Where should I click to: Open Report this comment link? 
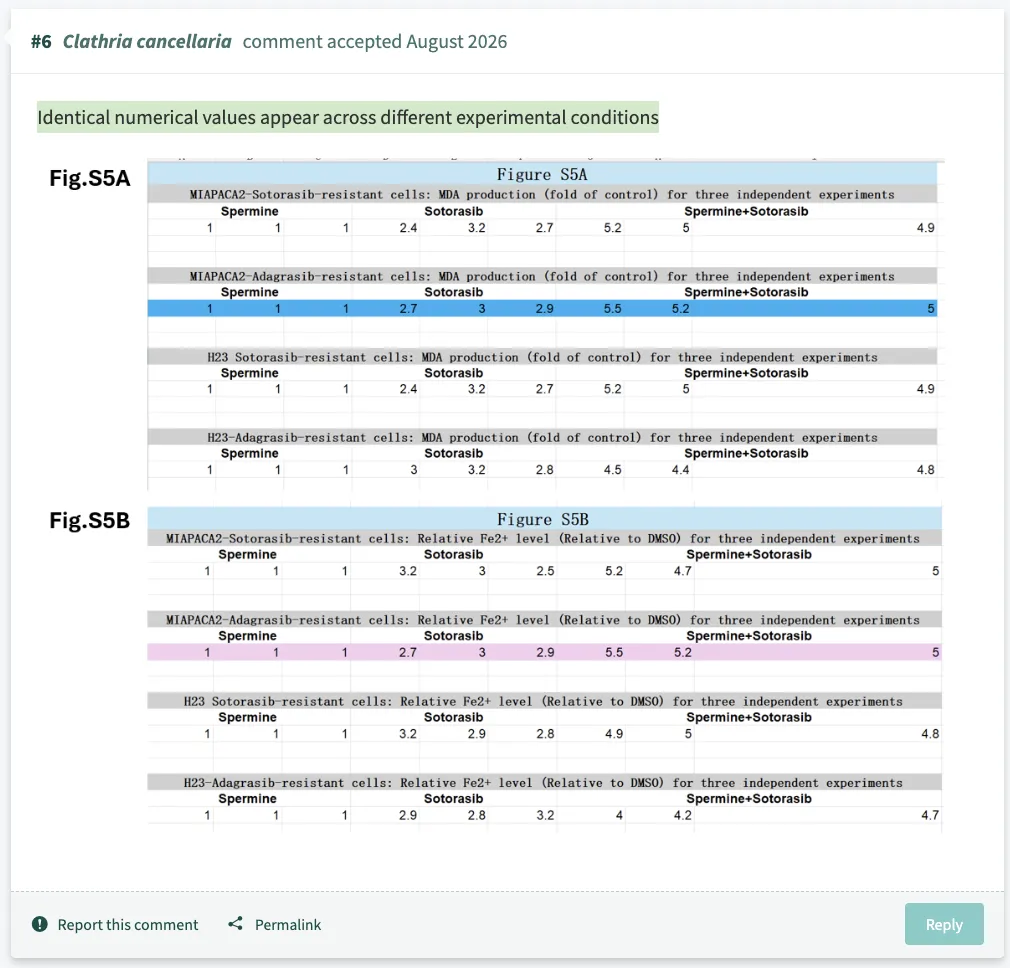[128, 925]
